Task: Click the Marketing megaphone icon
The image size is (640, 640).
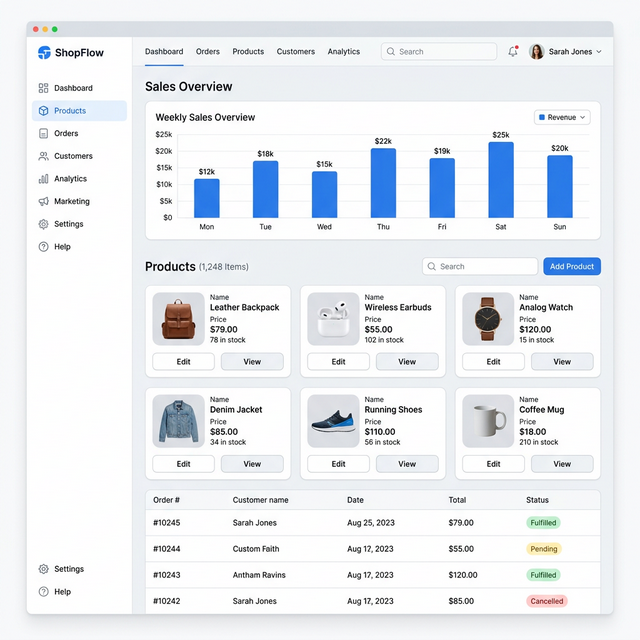Action: 43,201
